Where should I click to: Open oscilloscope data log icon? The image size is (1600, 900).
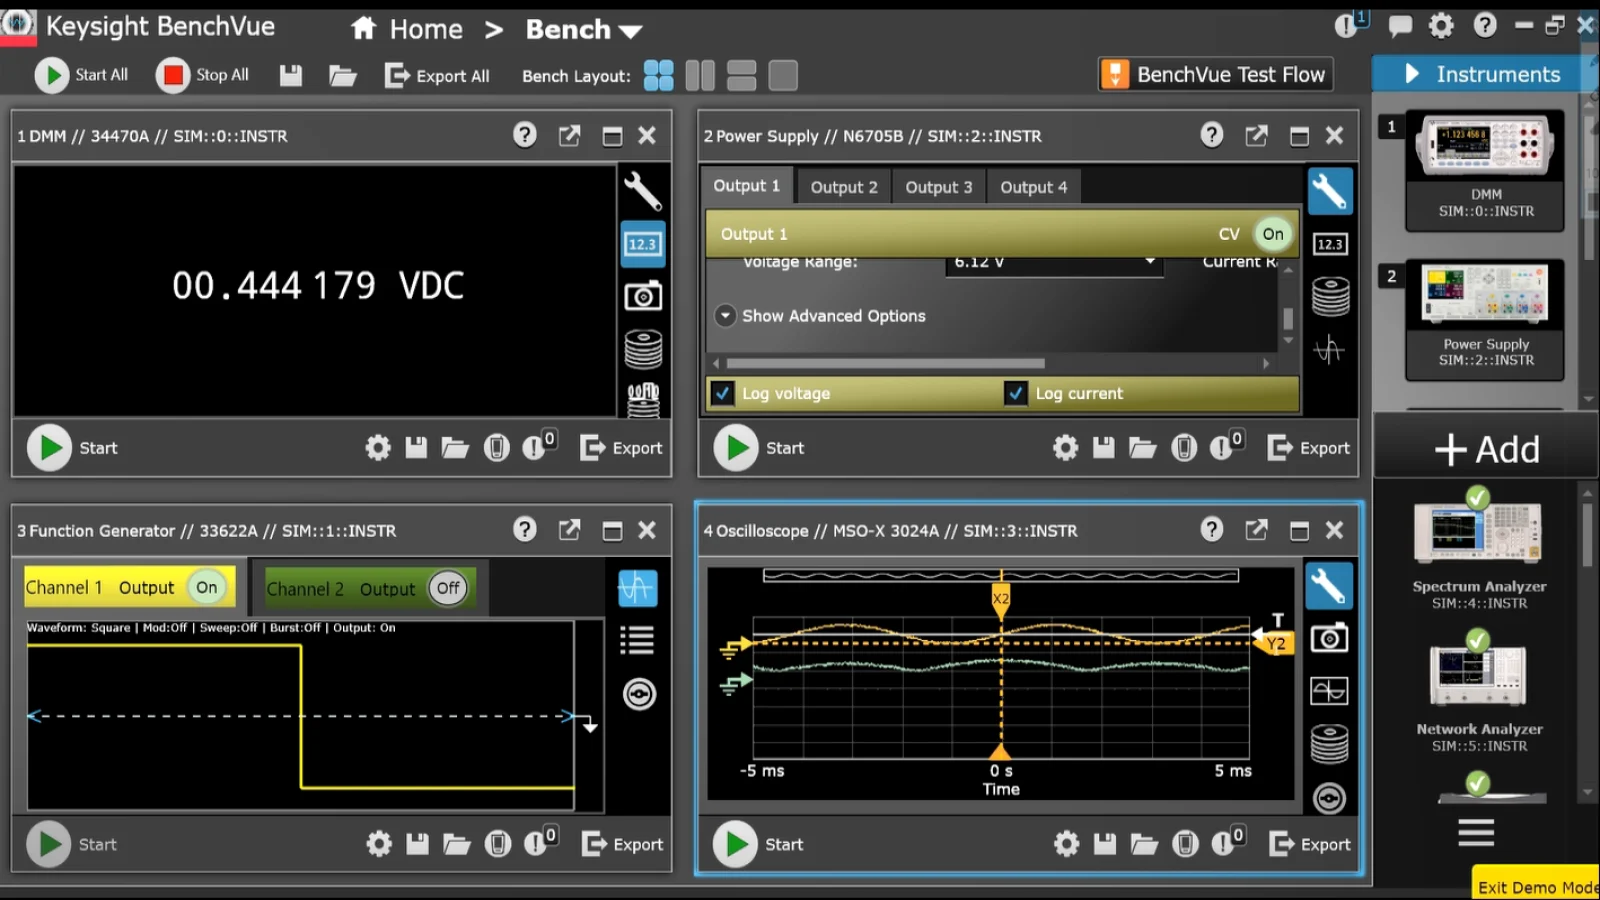(x=1328, y=744)
